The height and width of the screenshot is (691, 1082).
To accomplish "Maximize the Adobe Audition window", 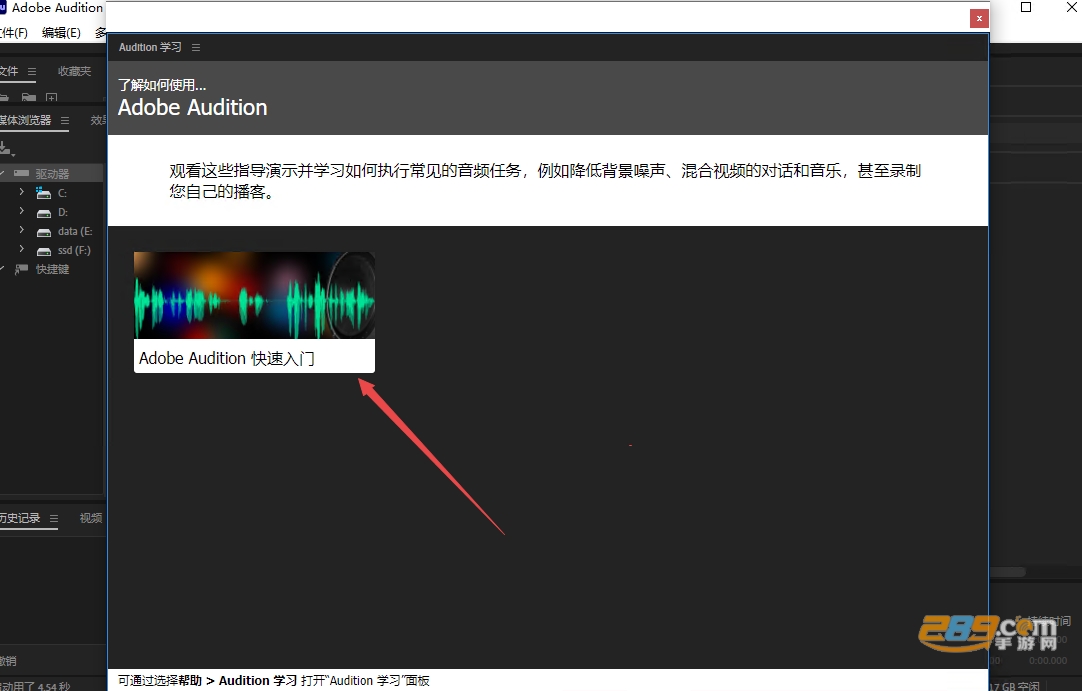I will tap(1026, 8).
